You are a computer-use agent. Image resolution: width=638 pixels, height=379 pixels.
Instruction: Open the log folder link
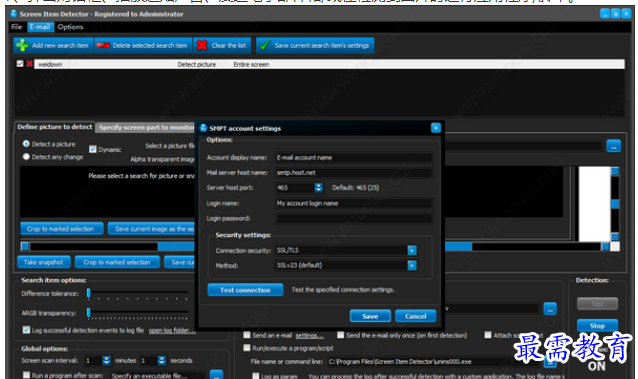172,330
